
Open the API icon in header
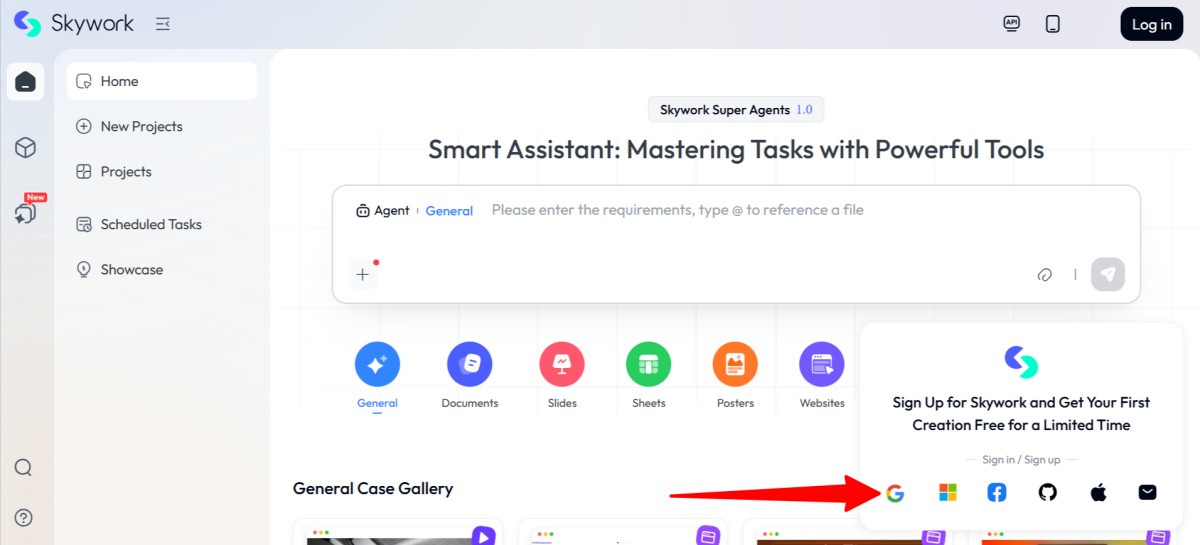pyautogui.click(x=1011, y=24)
